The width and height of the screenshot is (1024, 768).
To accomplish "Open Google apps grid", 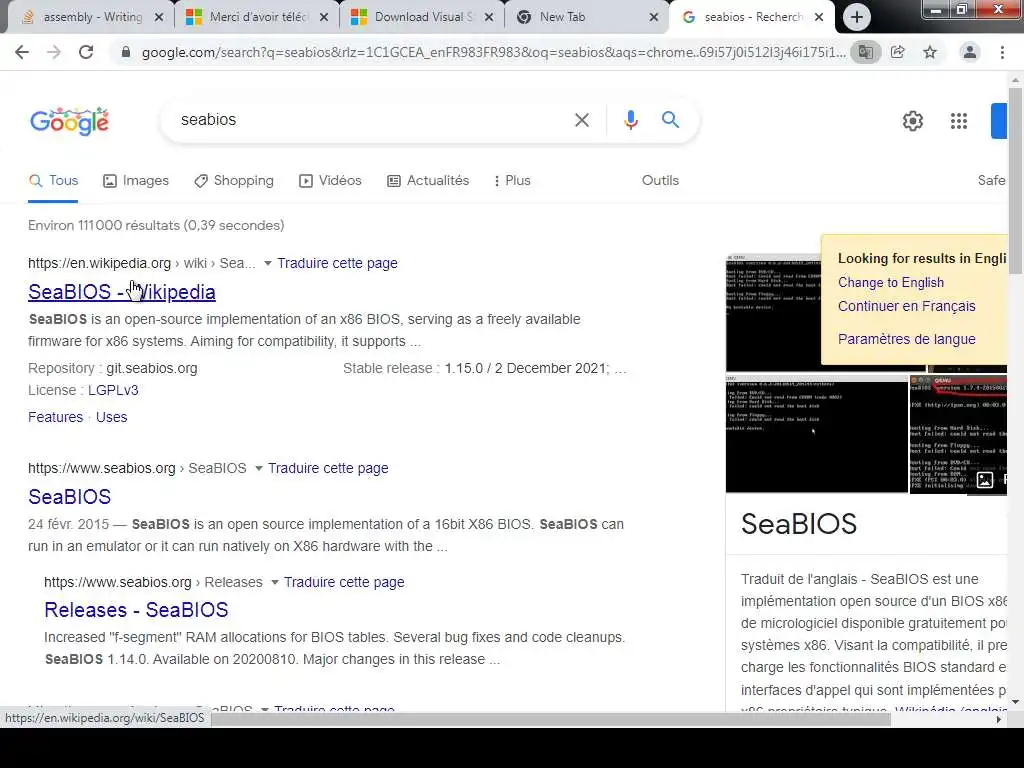I will coord(959,121).
